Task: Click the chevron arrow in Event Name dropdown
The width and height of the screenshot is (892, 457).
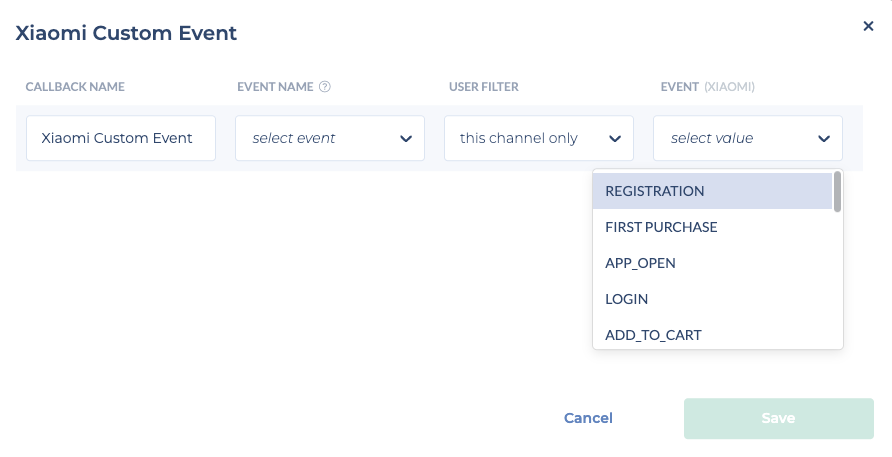Action: click(x=406, y=139)
